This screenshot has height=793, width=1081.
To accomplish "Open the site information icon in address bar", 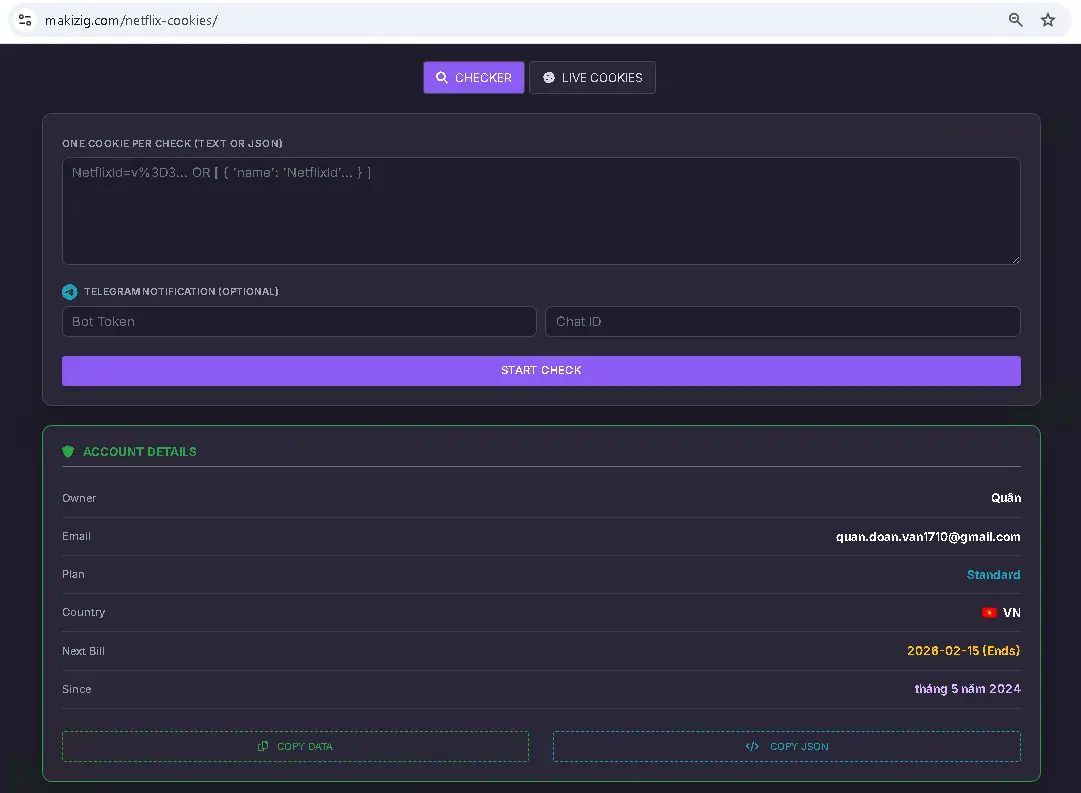I will coord(25,20).
